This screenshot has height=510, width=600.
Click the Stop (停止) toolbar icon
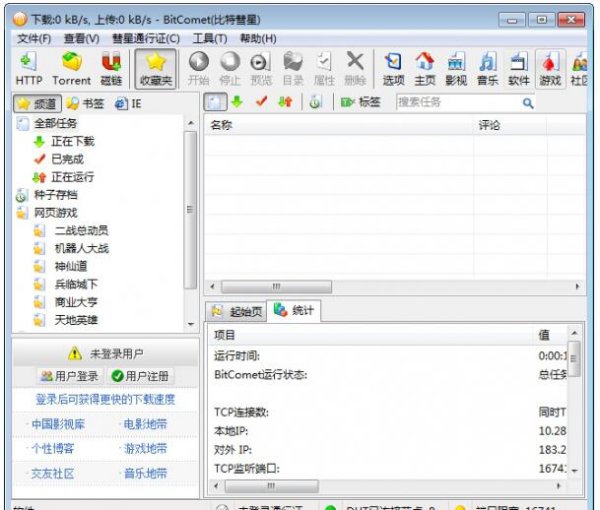coord(230,69)
